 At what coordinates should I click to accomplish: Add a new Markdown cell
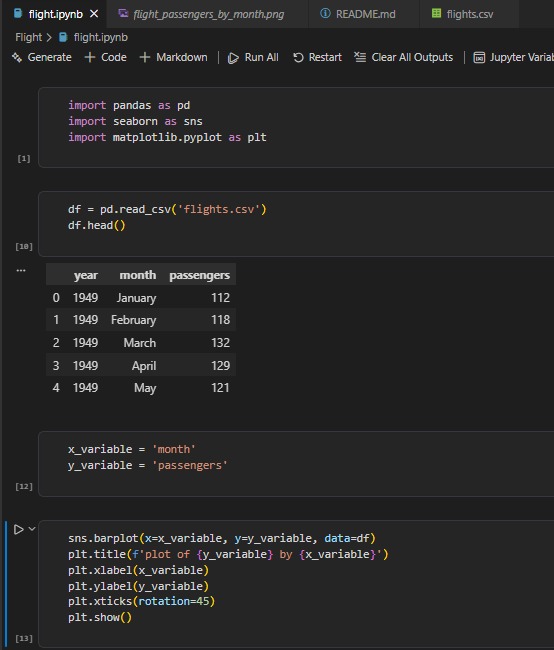[x=173, y=57]
